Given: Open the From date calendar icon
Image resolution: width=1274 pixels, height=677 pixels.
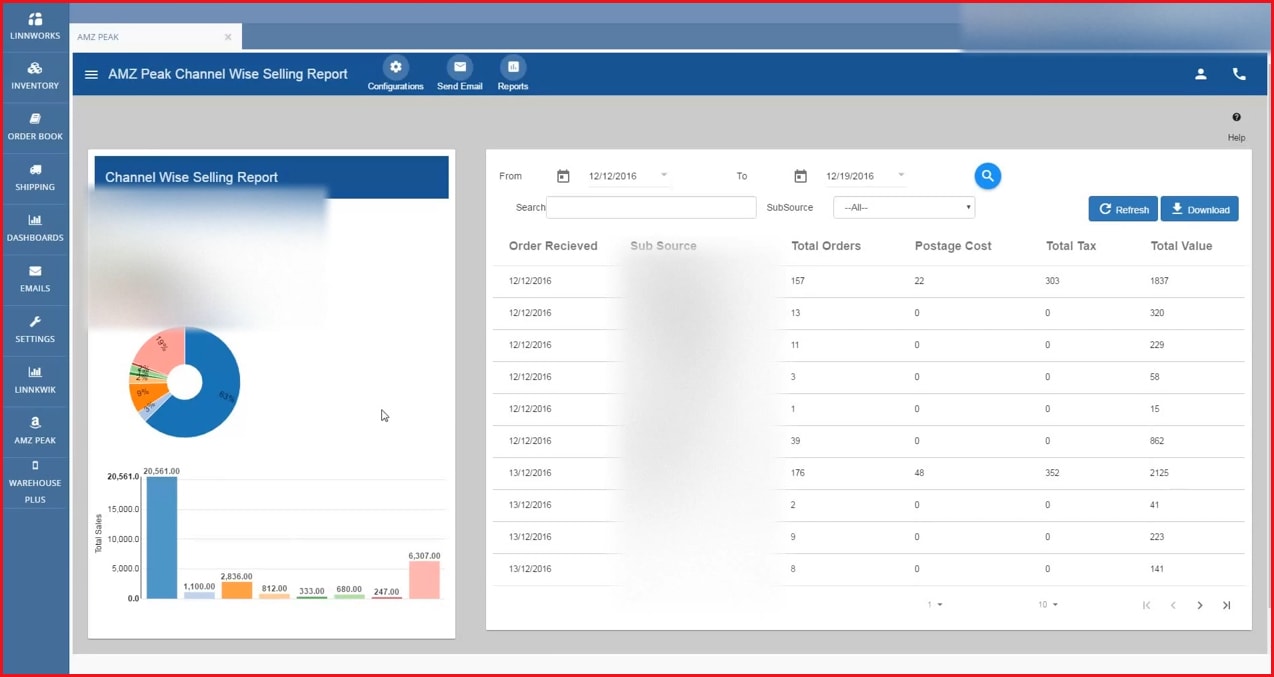Looking at the screenshot, I should tap(563, 176).
